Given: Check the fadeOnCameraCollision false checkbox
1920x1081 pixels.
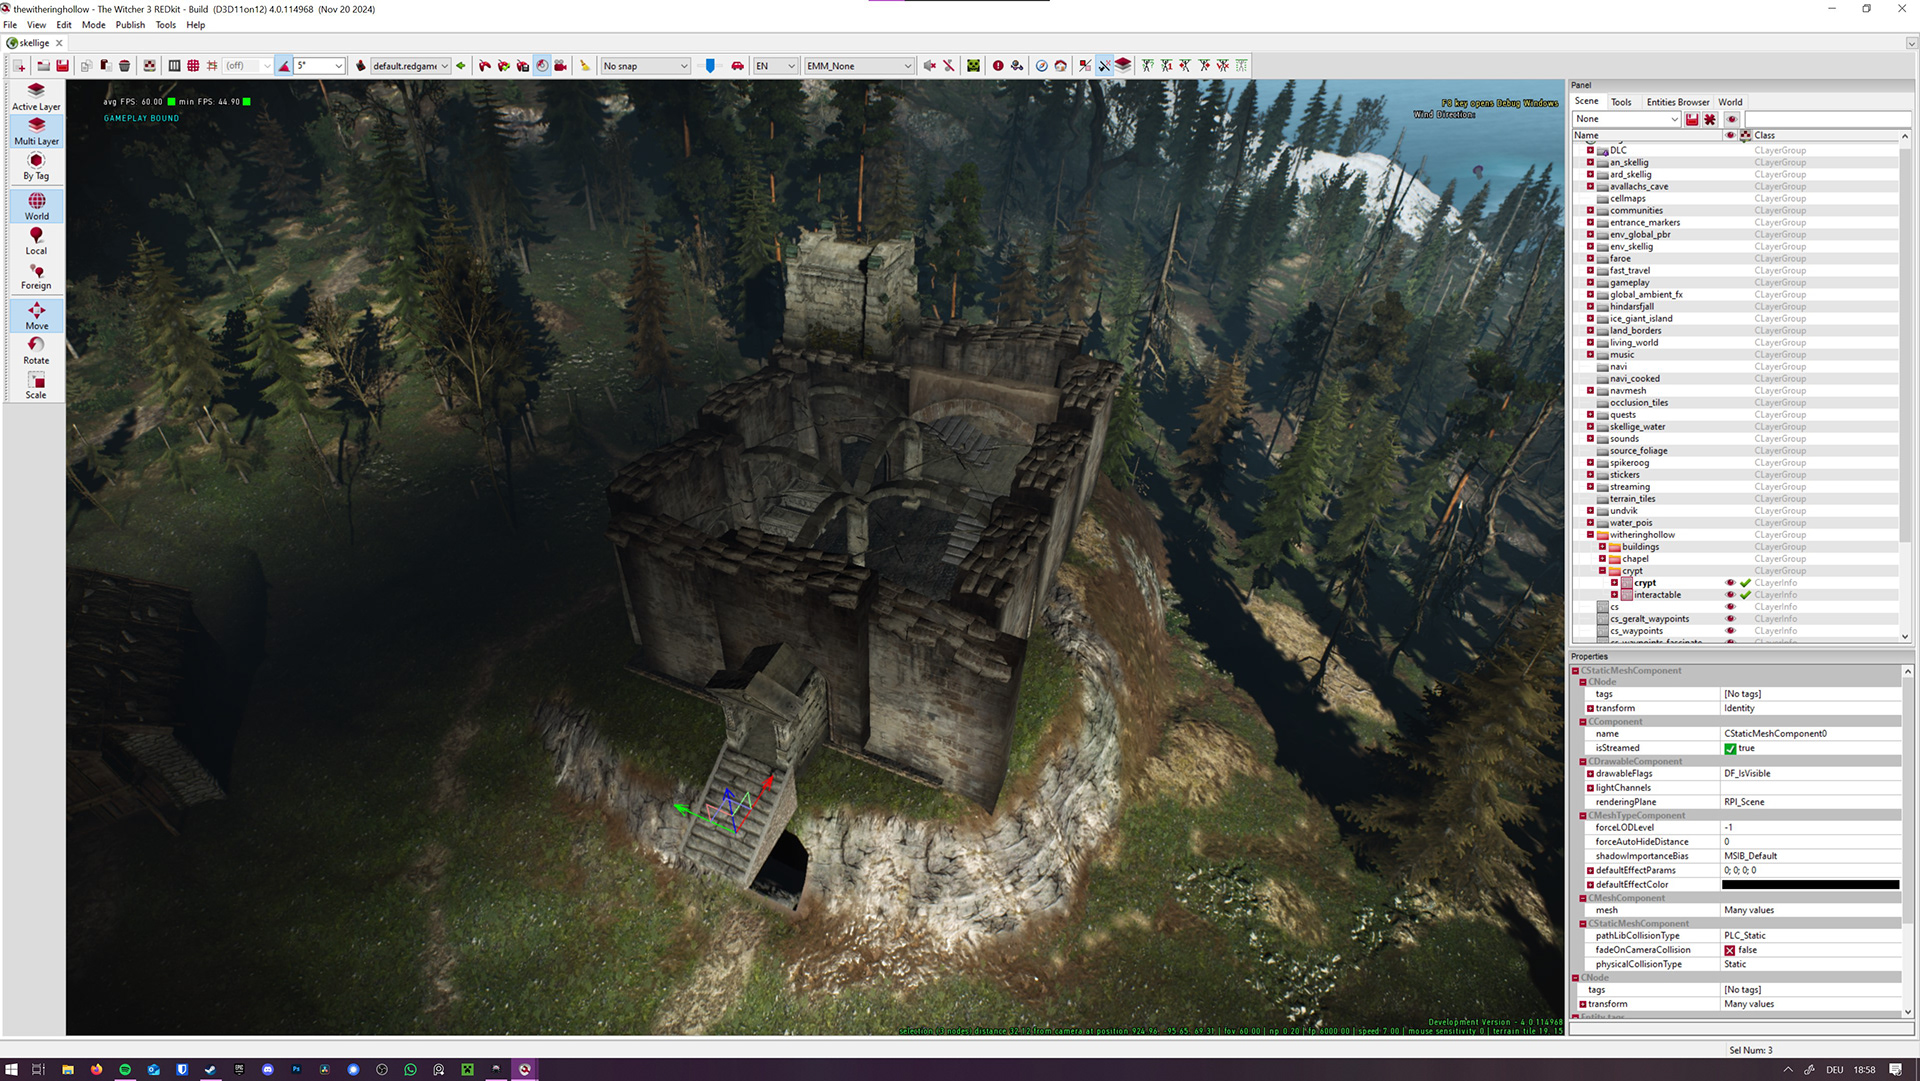Looking at the screenshot, I should [x=1730, y=950].
